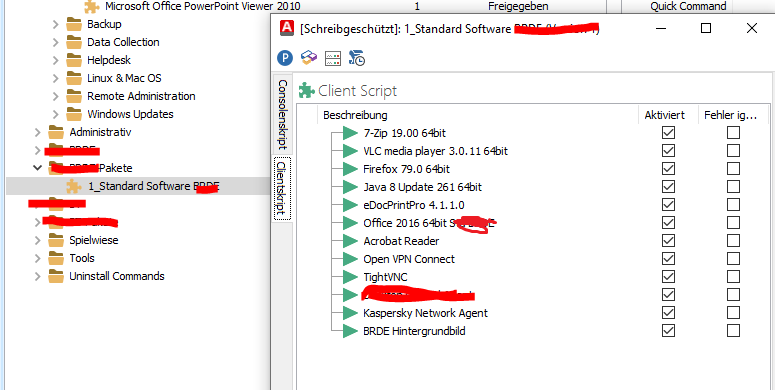Screen dimensions: 775x390
Task: Uncheck Aktiviert for Kaspersky Network Agent
Action: coord(668,313)
